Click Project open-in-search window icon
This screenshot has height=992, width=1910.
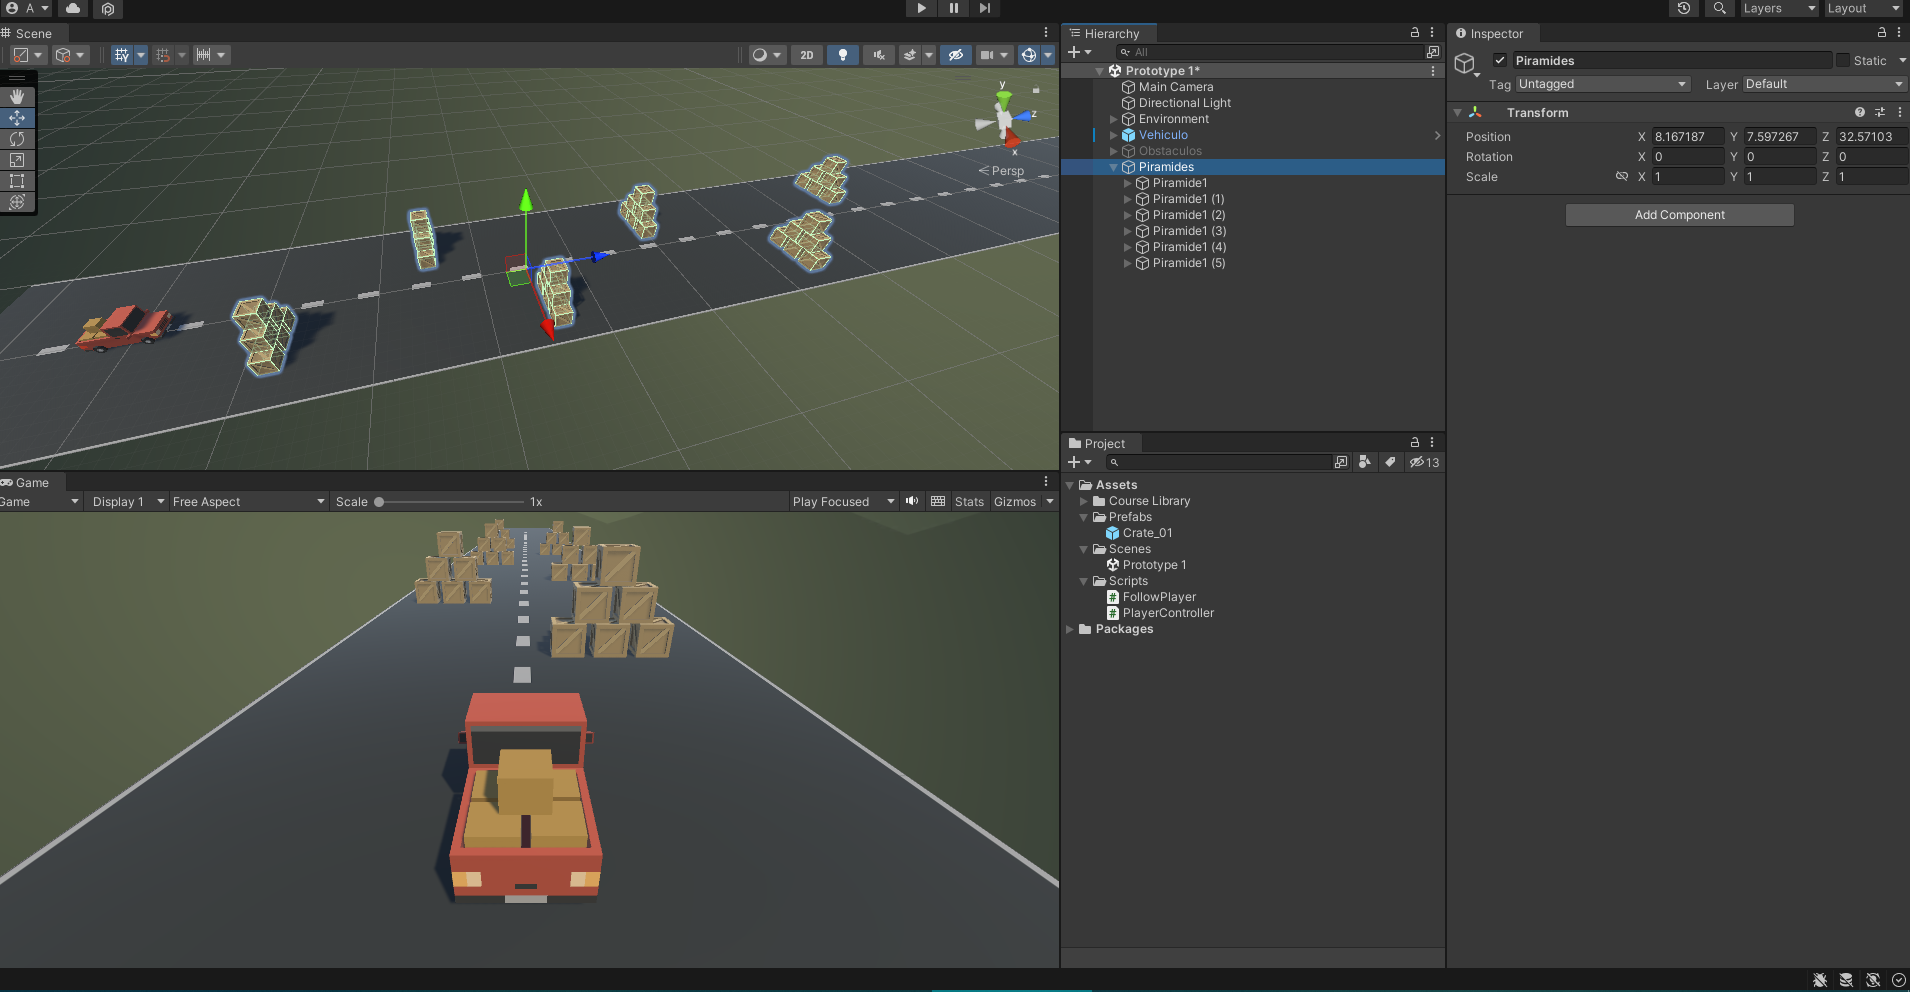pos(1341,462)
